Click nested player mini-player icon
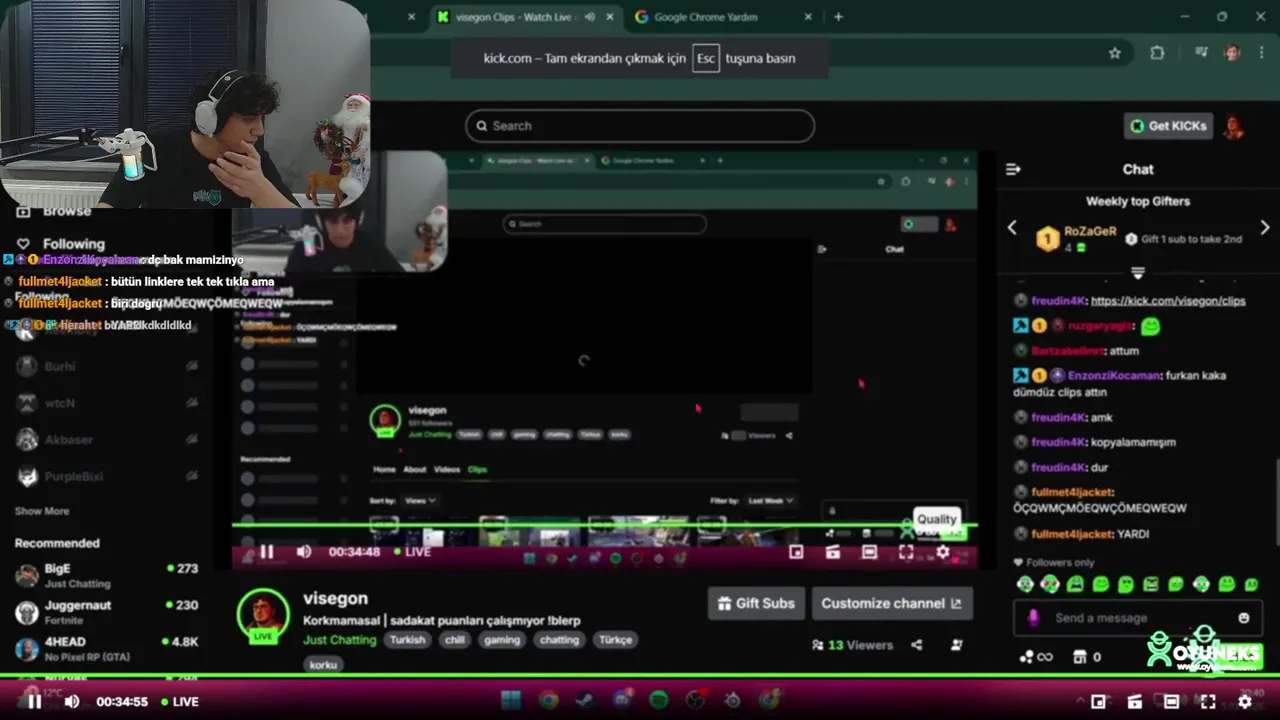This screenshot has height=720, width=1280. point(796,552)
